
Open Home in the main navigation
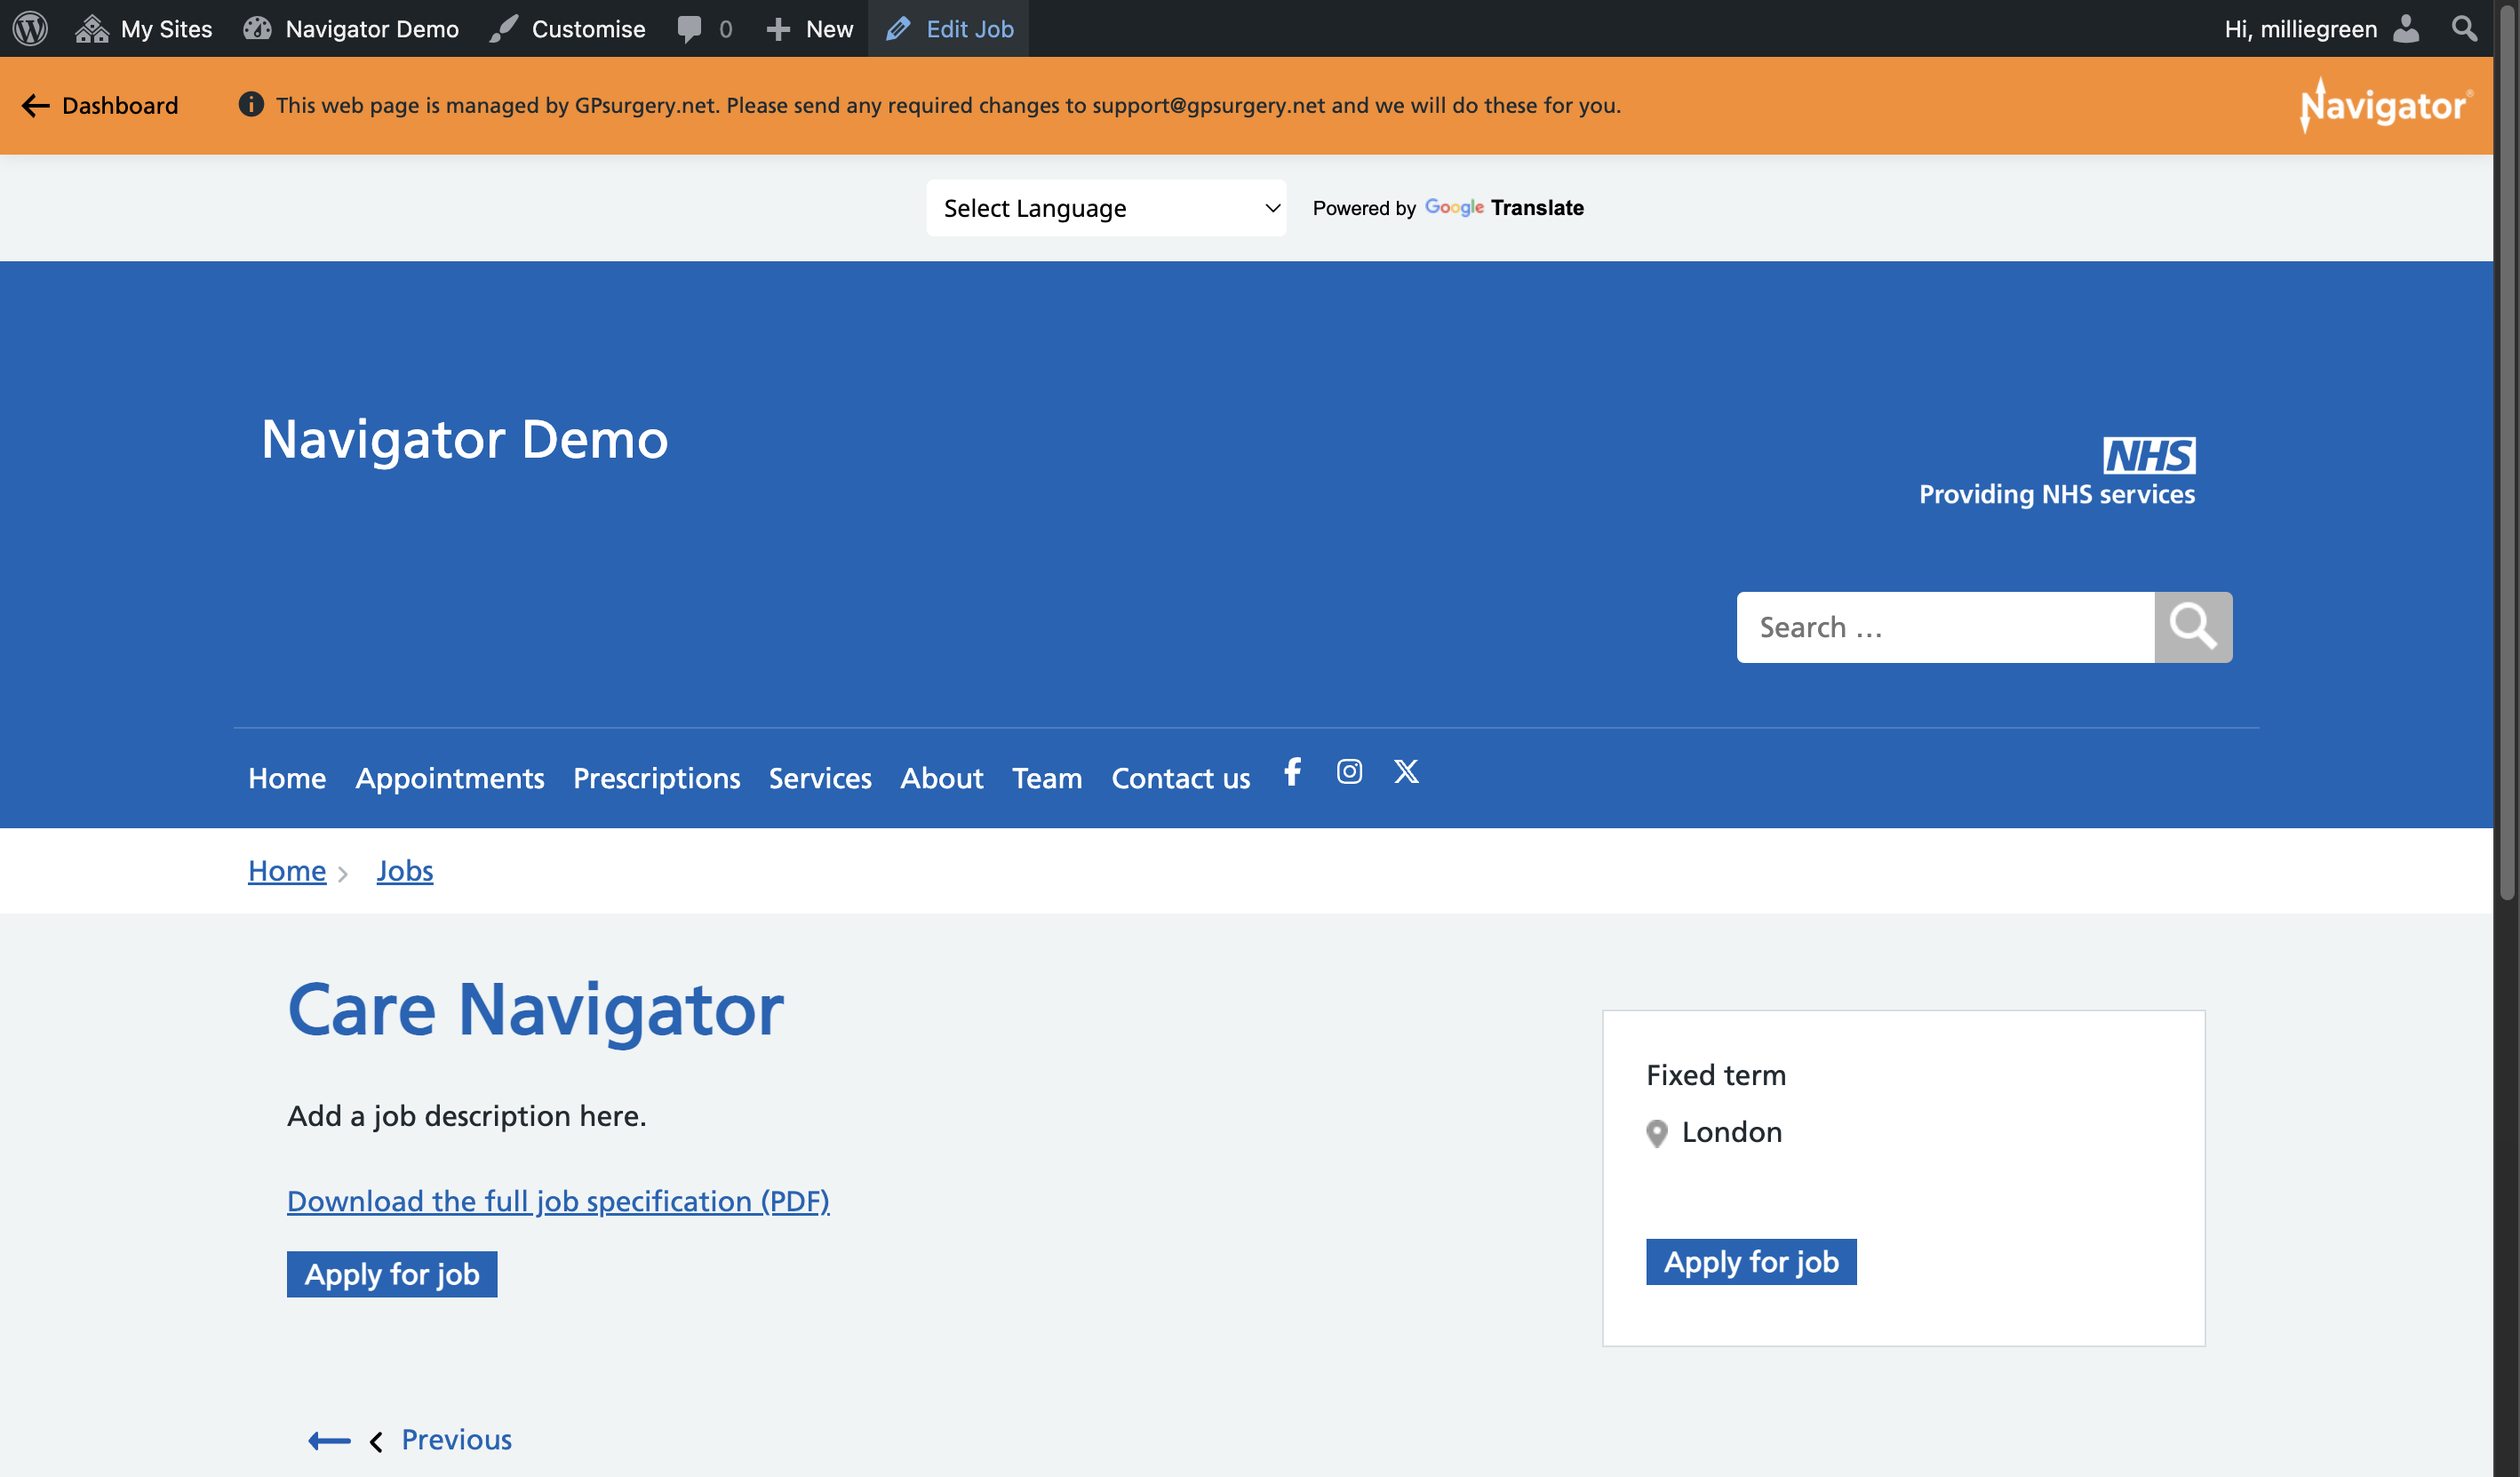pyautogui.click(x=287, y=778)
